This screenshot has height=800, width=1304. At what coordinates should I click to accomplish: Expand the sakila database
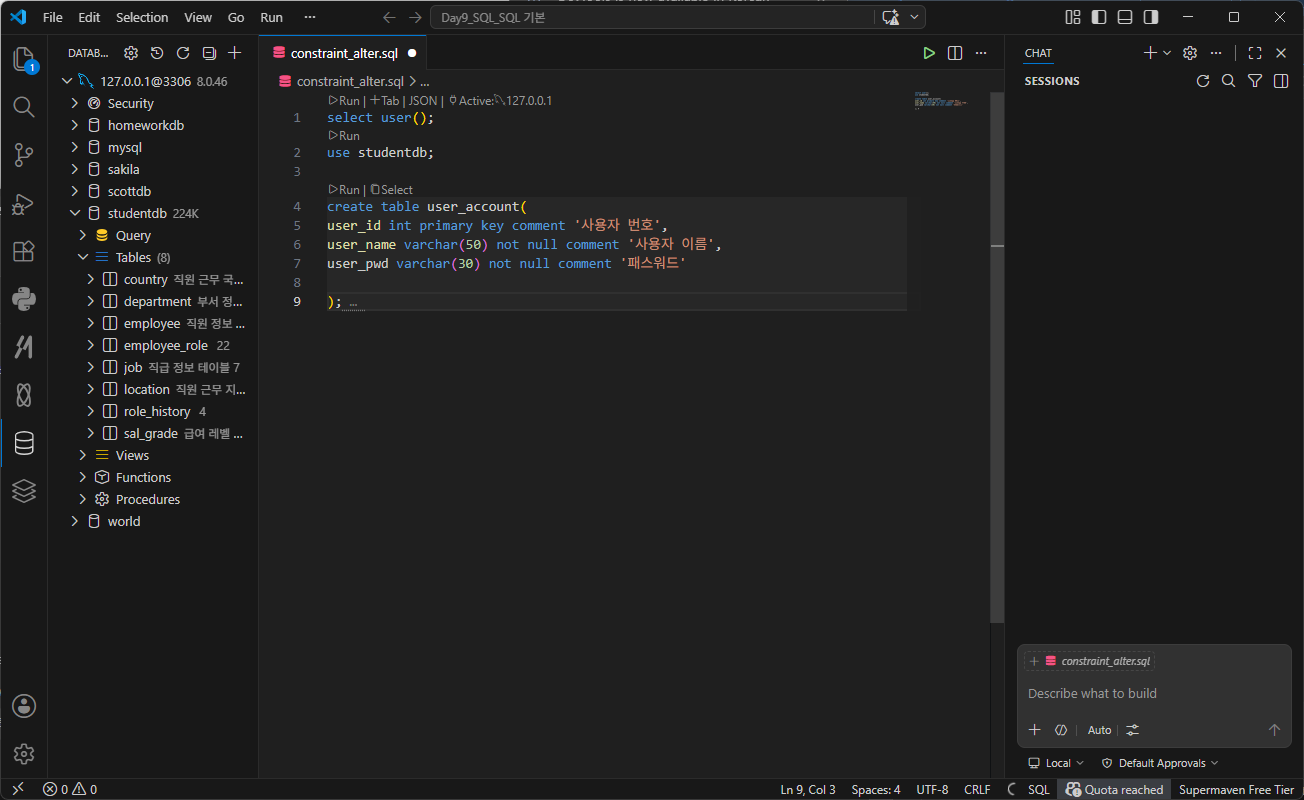75,169
